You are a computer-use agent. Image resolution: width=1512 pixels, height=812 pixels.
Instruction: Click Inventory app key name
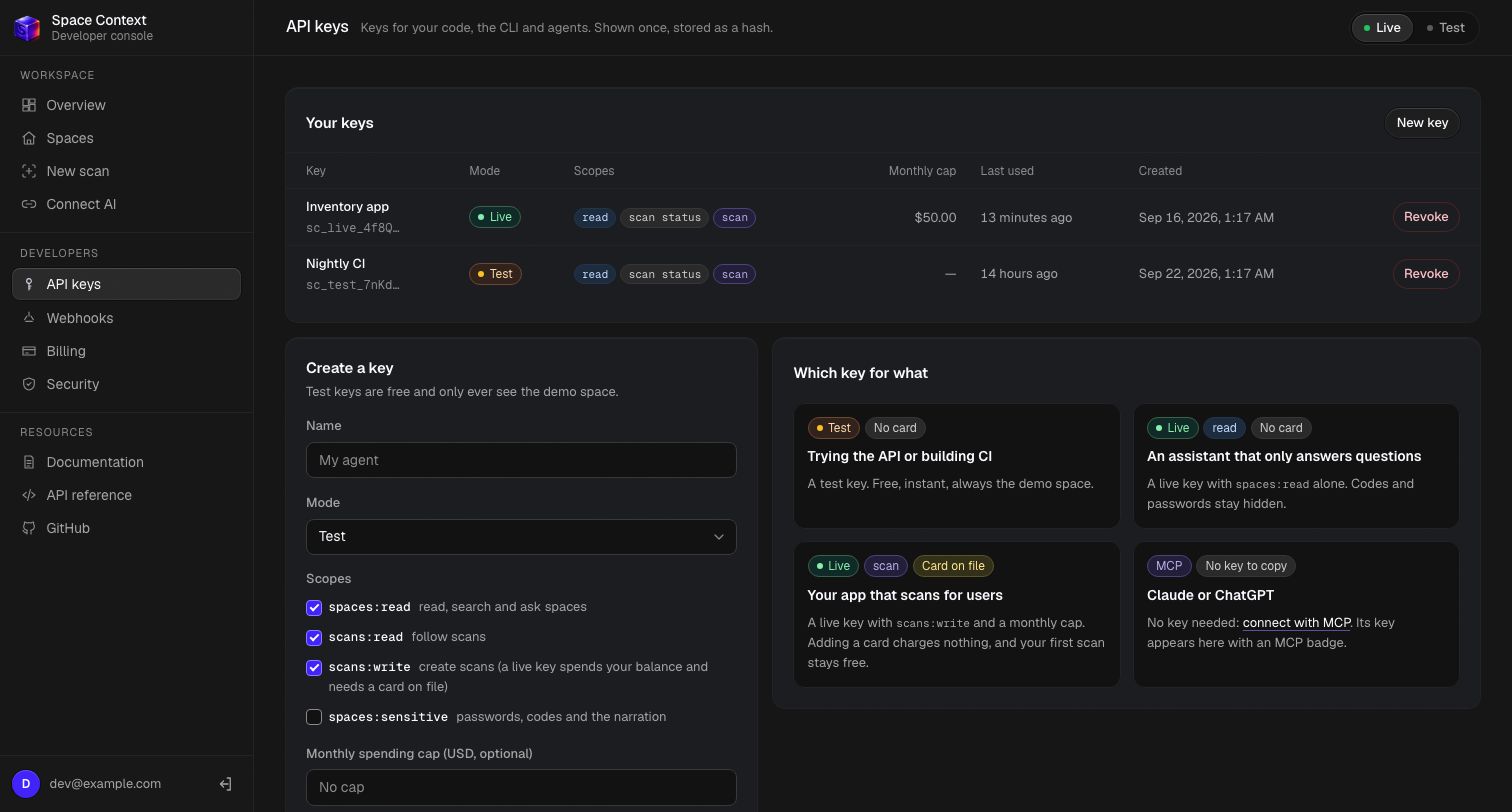point(347,207)
